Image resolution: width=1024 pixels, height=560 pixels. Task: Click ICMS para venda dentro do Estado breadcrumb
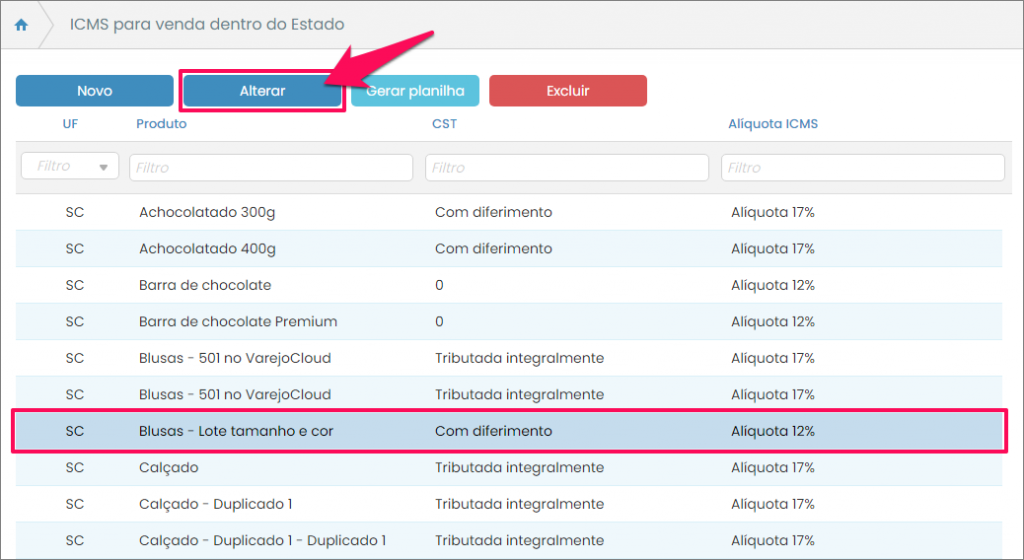[208, 25]
